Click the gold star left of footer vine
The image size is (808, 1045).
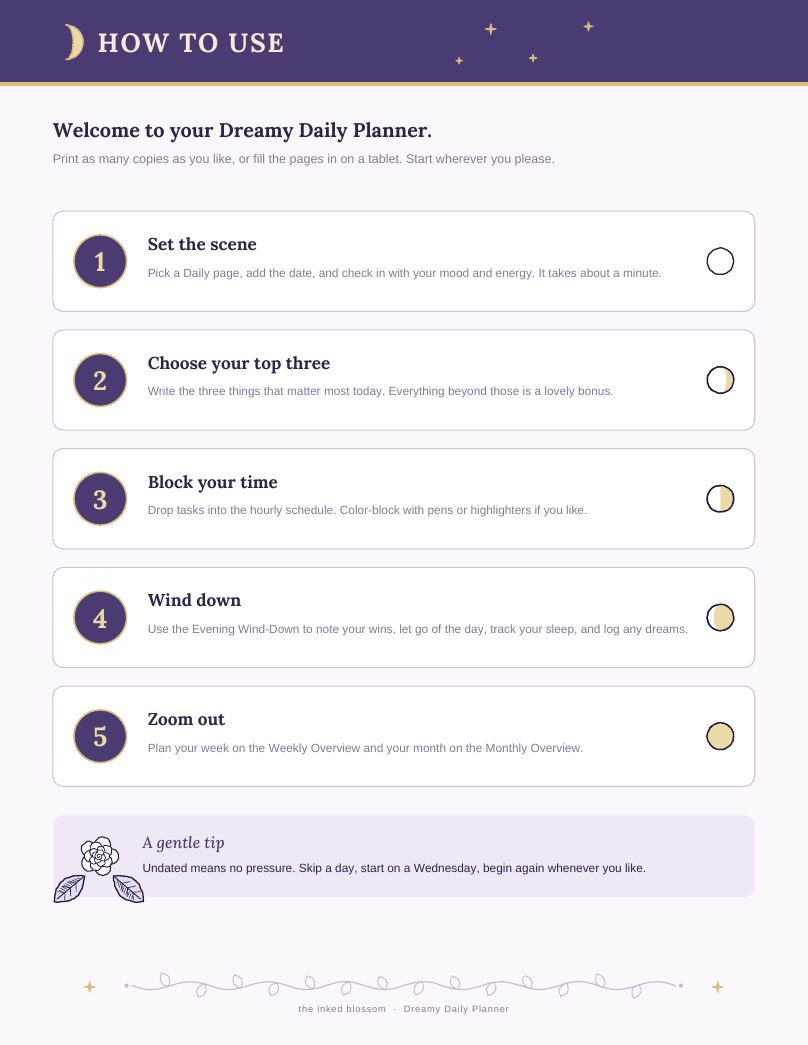tap(89, 986)
